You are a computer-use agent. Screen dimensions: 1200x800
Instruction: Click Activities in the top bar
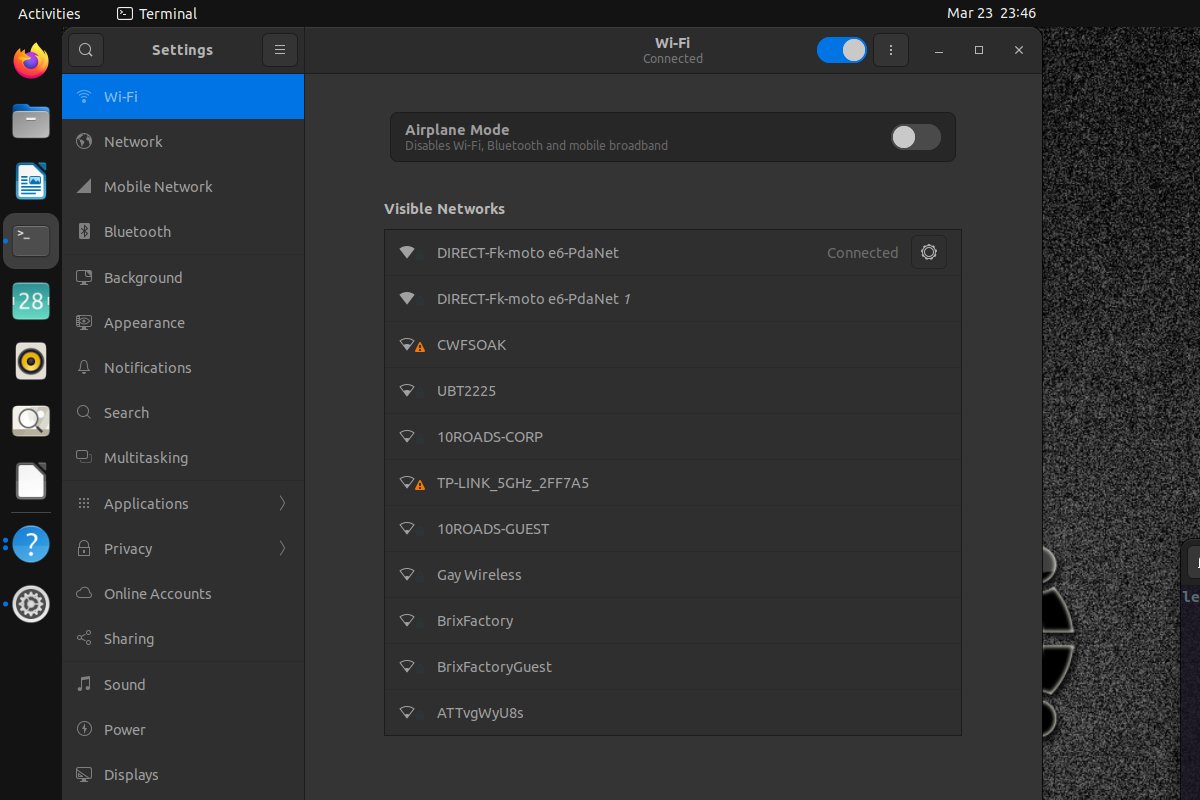(49, 13)
